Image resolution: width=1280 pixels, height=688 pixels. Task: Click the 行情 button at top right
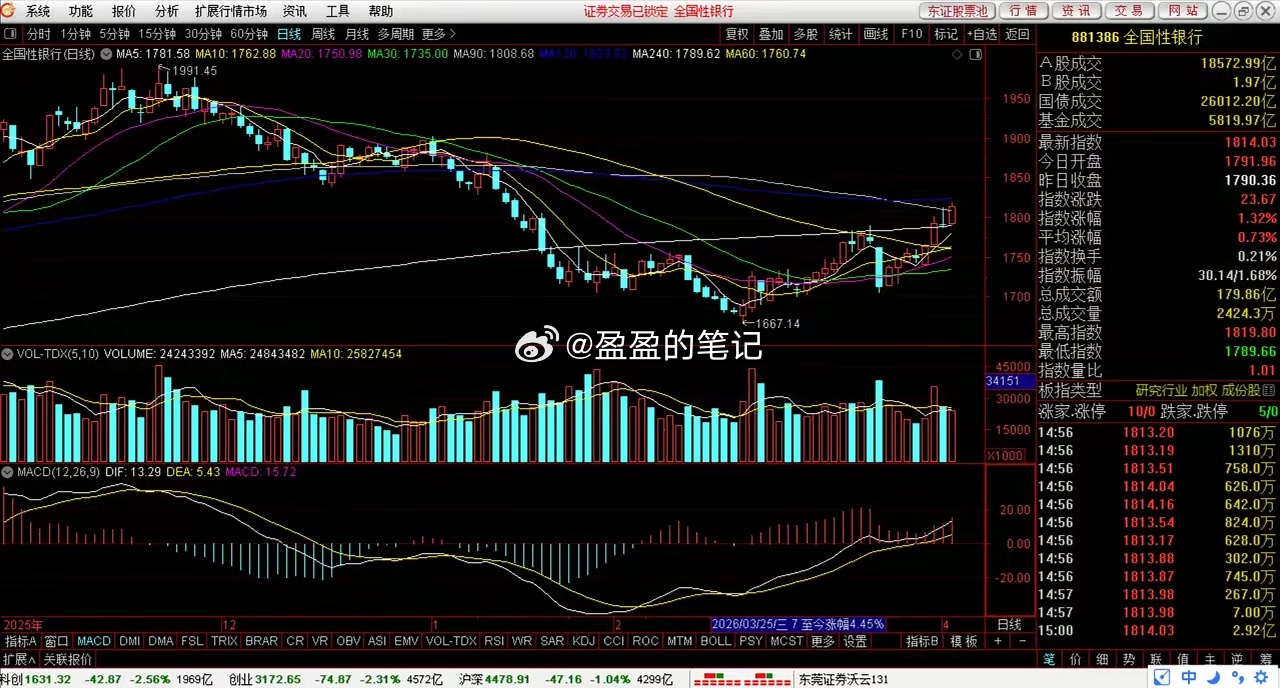(x=1023, y=11)
